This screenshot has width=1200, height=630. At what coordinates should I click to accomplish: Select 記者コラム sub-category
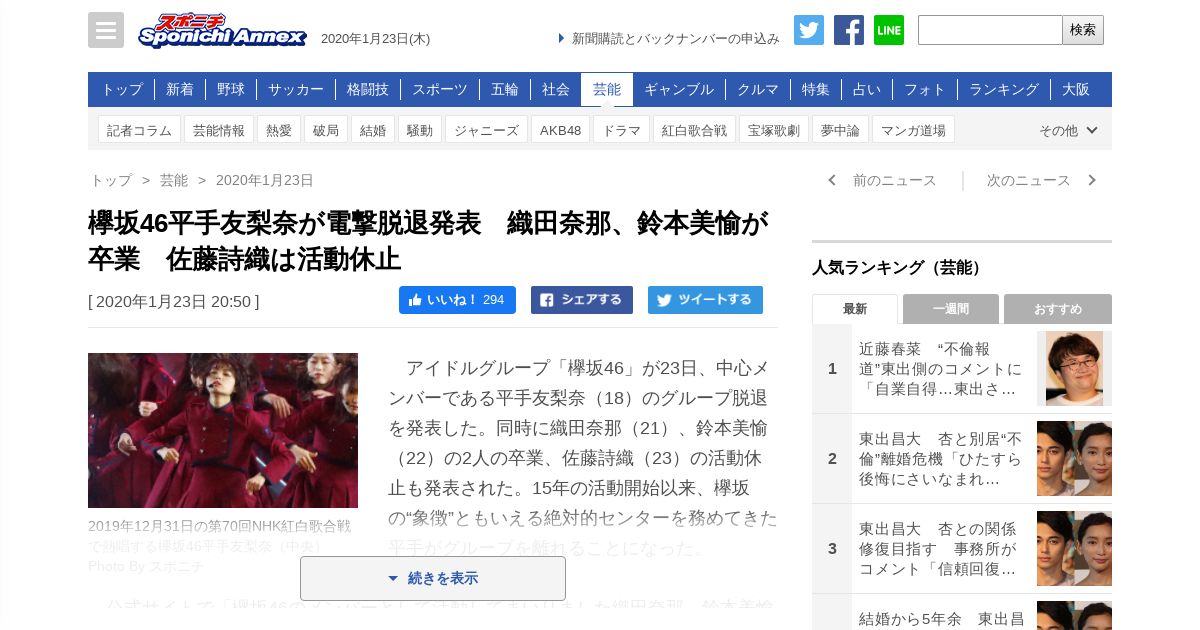(140, 130)
